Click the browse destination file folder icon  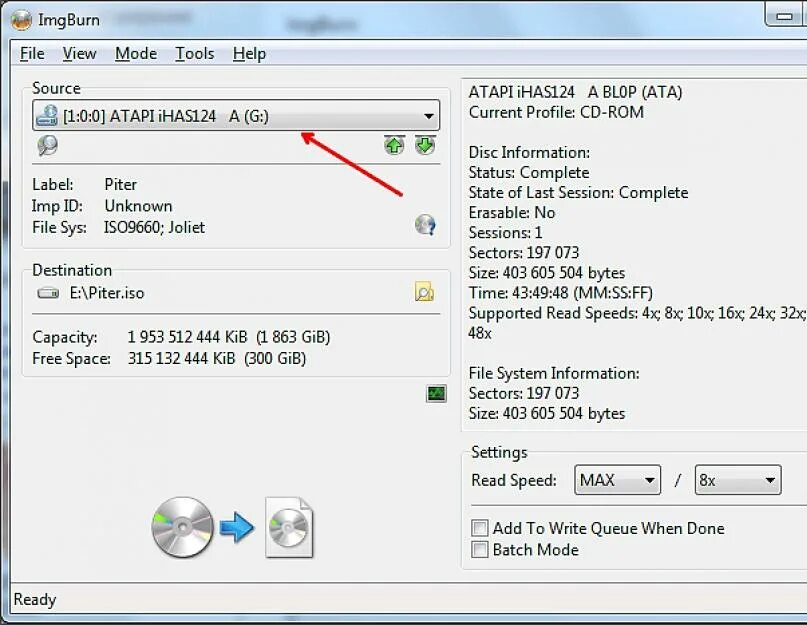pos(425,292)
